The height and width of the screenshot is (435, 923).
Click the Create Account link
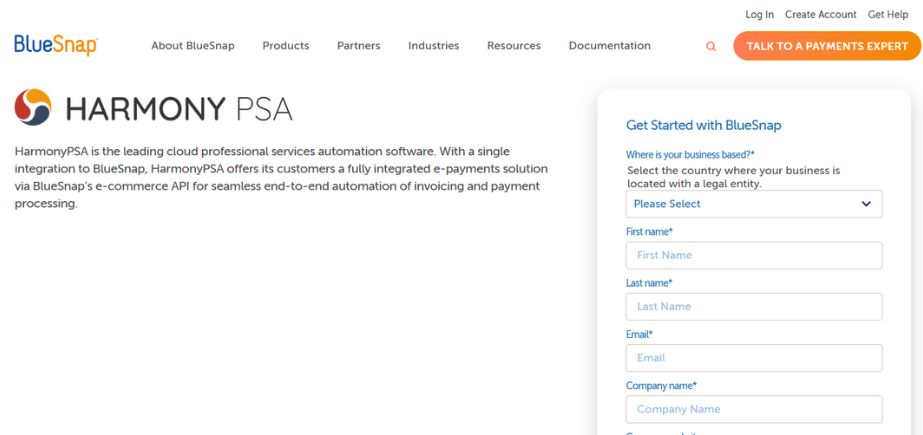tap(821, 15)
